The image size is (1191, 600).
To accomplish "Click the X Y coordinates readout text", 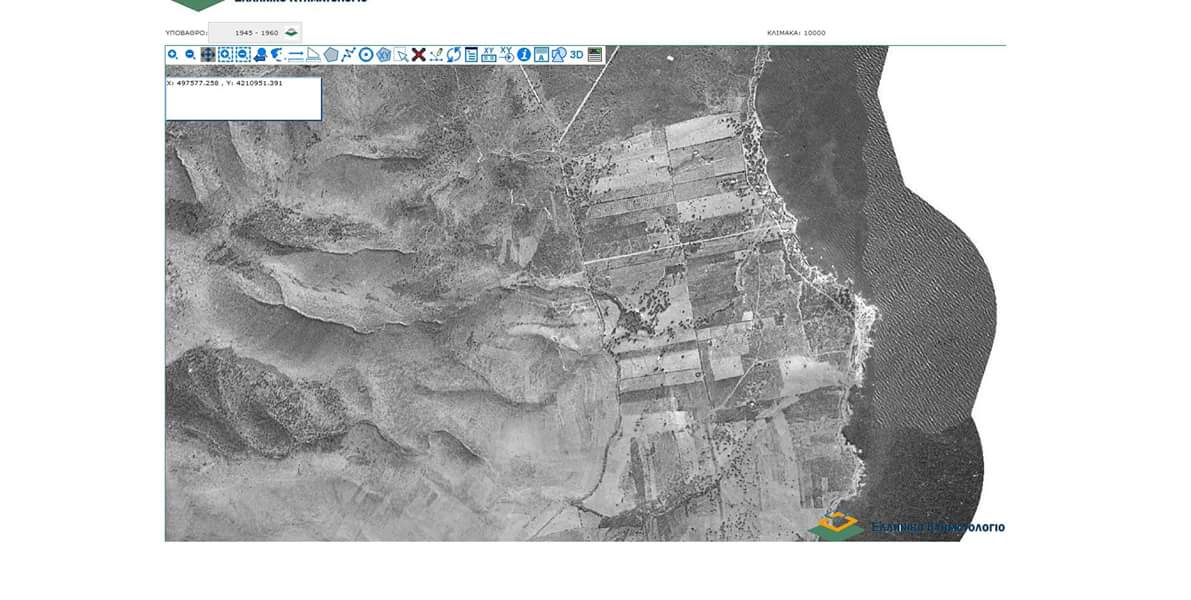I will [x=225, y=83].
